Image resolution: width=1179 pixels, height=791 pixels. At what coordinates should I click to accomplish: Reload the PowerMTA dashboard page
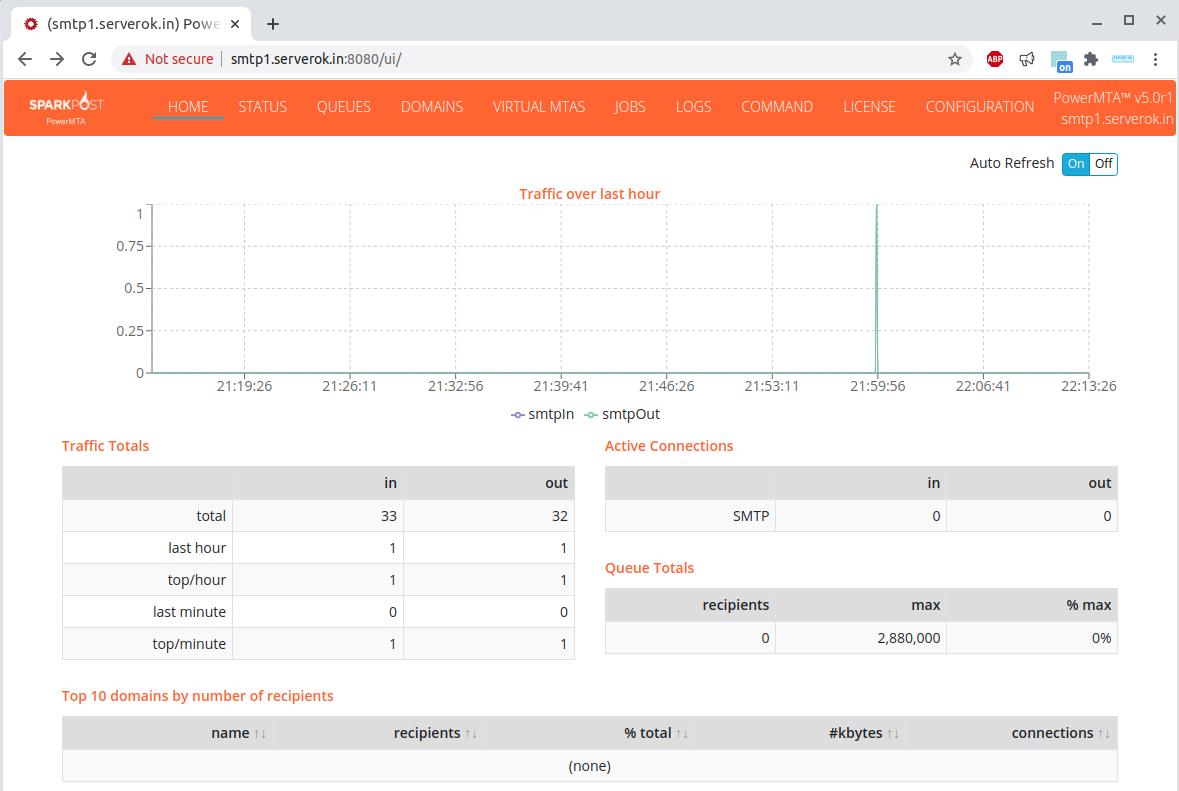(88, 59)
